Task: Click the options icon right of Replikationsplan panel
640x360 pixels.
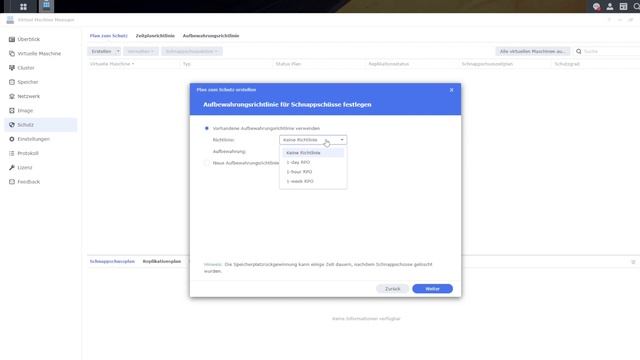Action: point(633,262)
